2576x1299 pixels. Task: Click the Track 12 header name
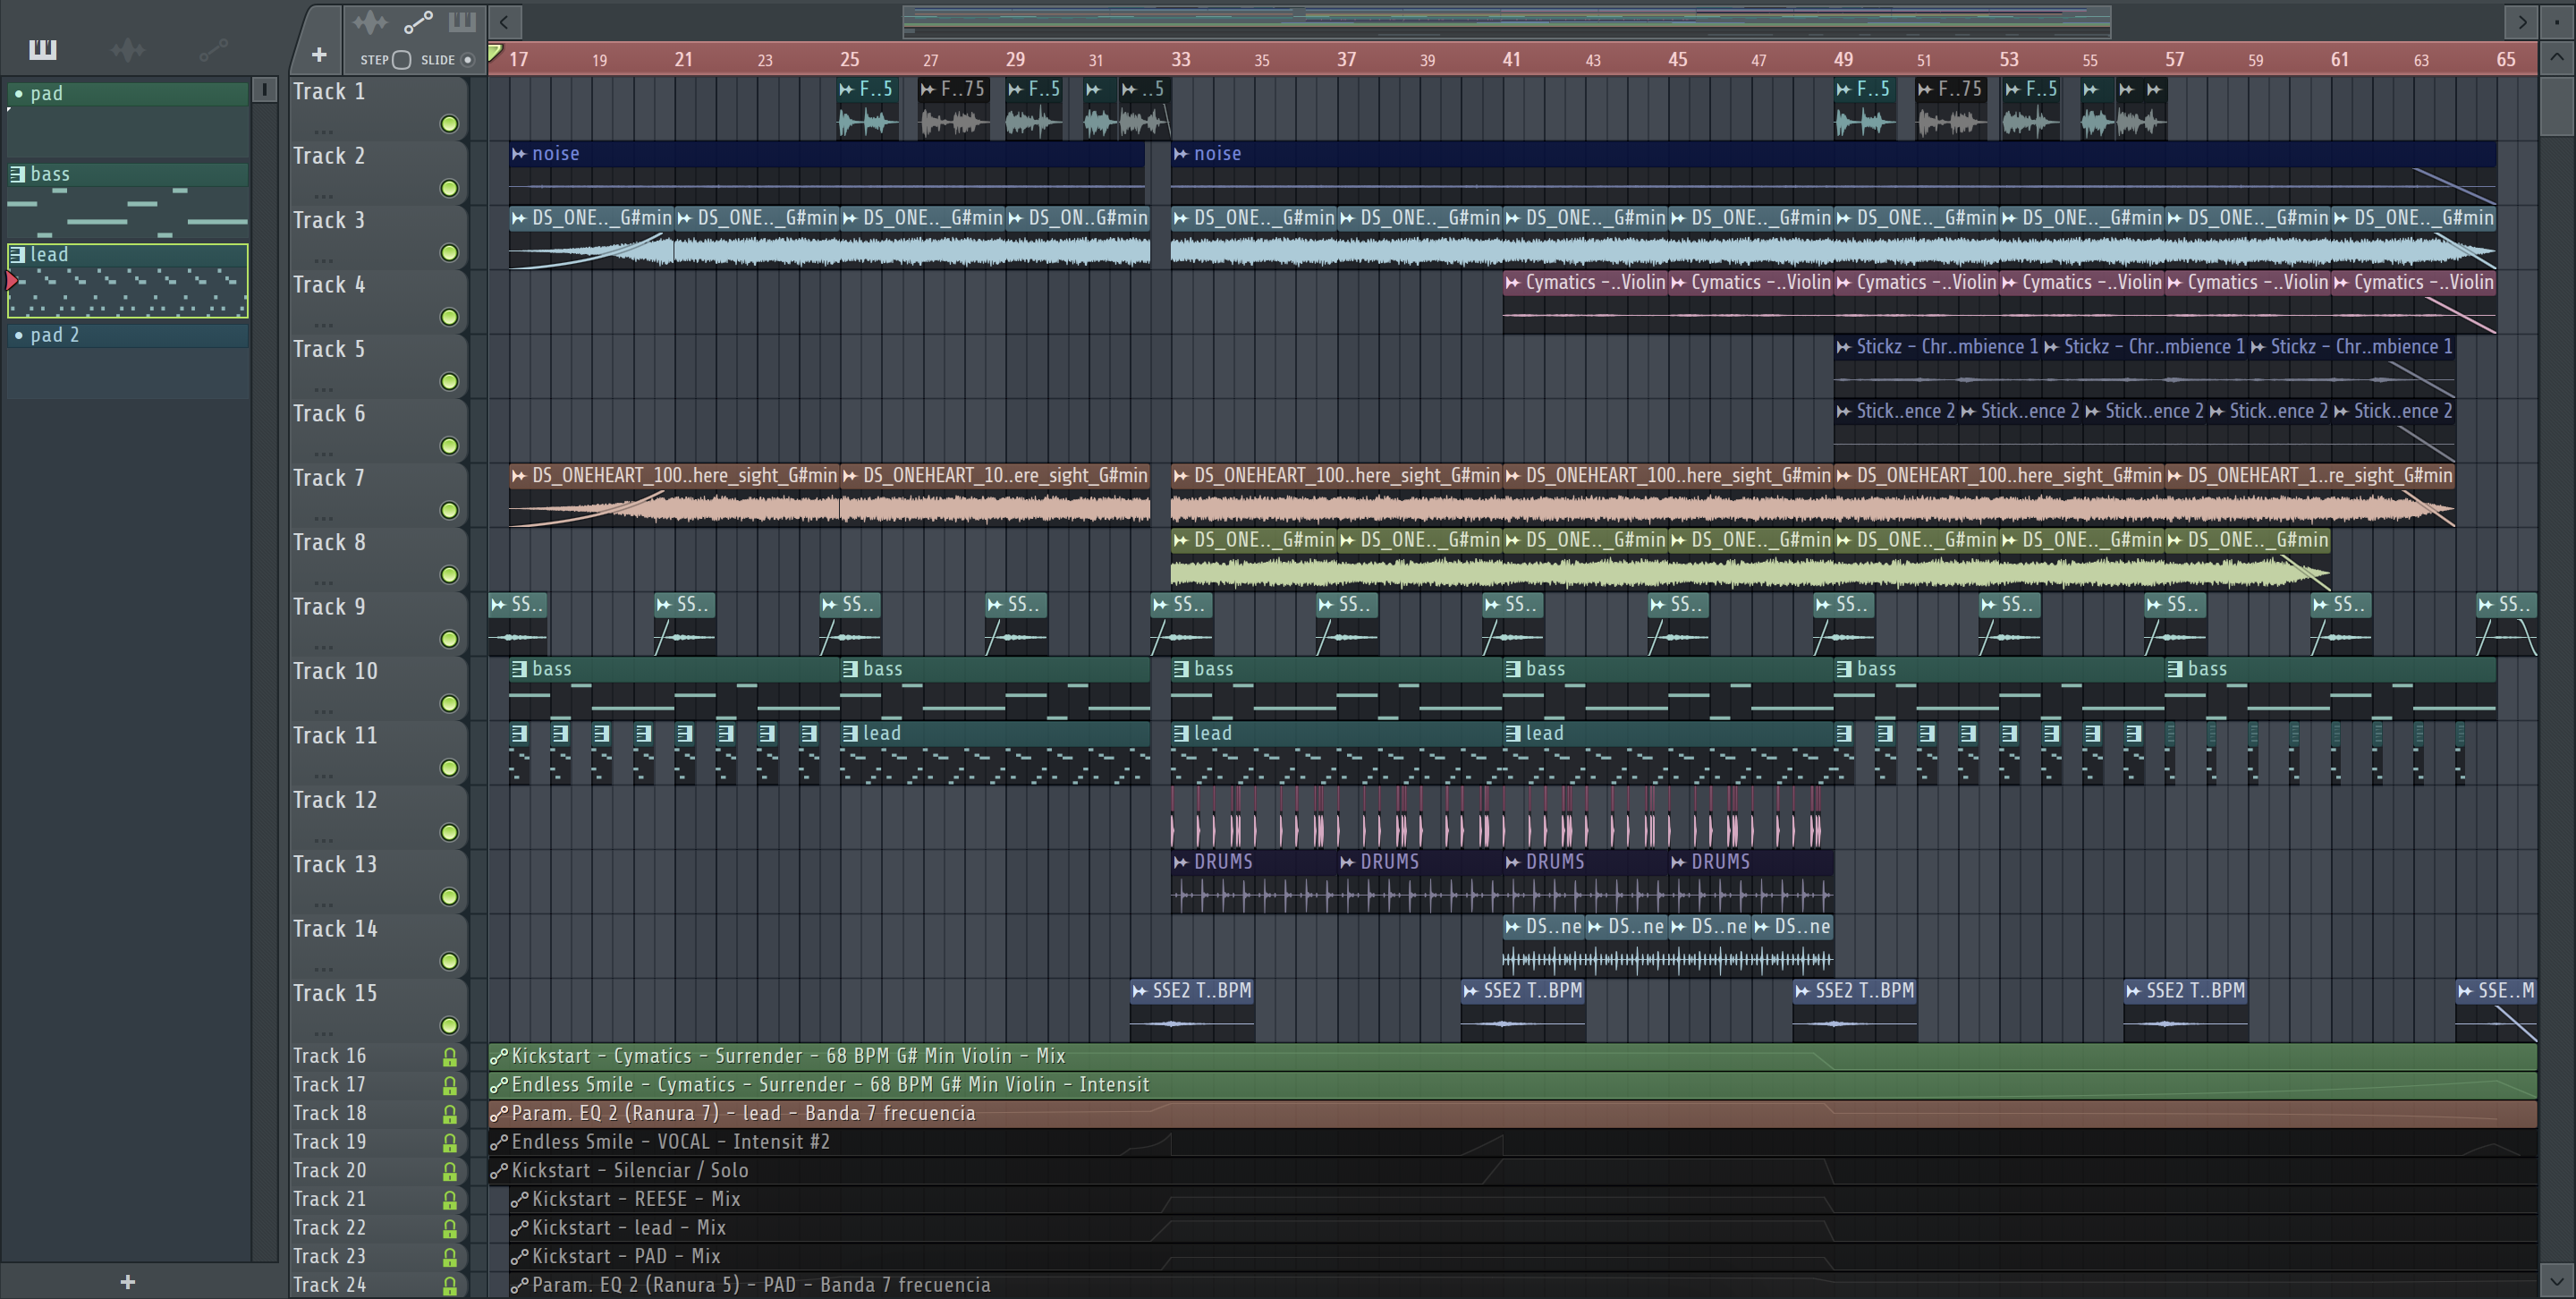pyautogui.click(x=335, y=800)
